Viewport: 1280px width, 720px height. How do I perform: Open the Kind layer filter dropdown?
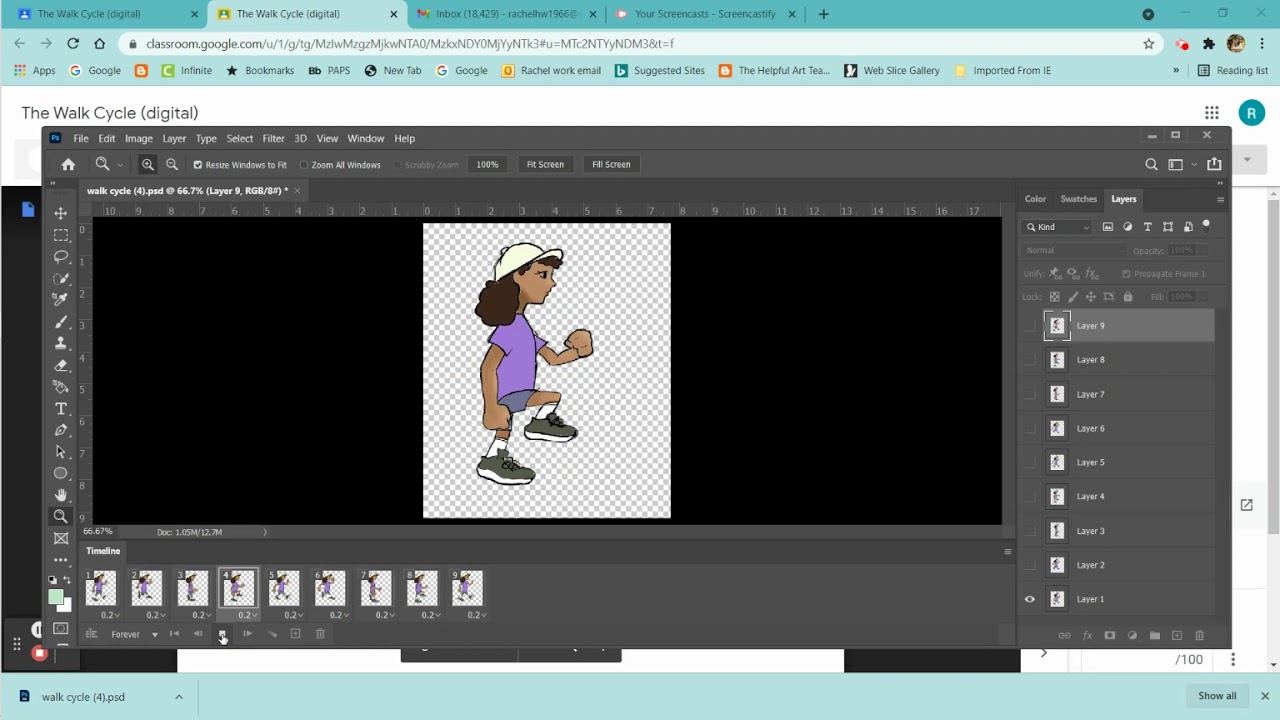[x=1058, y=227]
